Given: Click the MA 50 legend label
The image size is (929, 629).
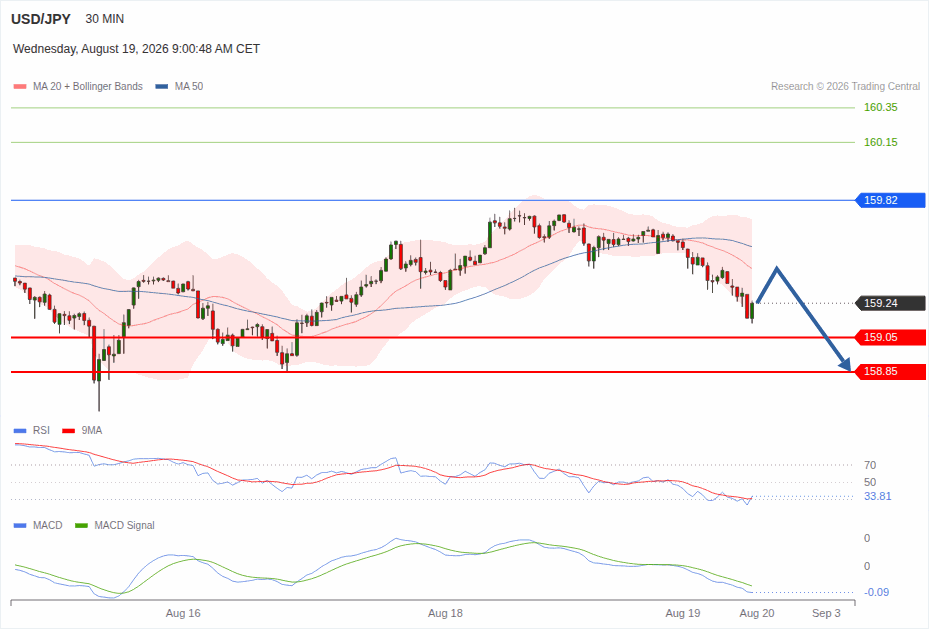Looking at the screenshot, I should 188,86.
